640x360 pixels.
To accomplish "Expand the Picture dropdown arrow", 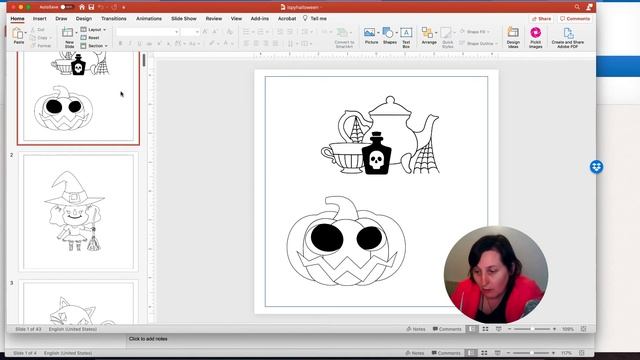I will pos(378,32).
